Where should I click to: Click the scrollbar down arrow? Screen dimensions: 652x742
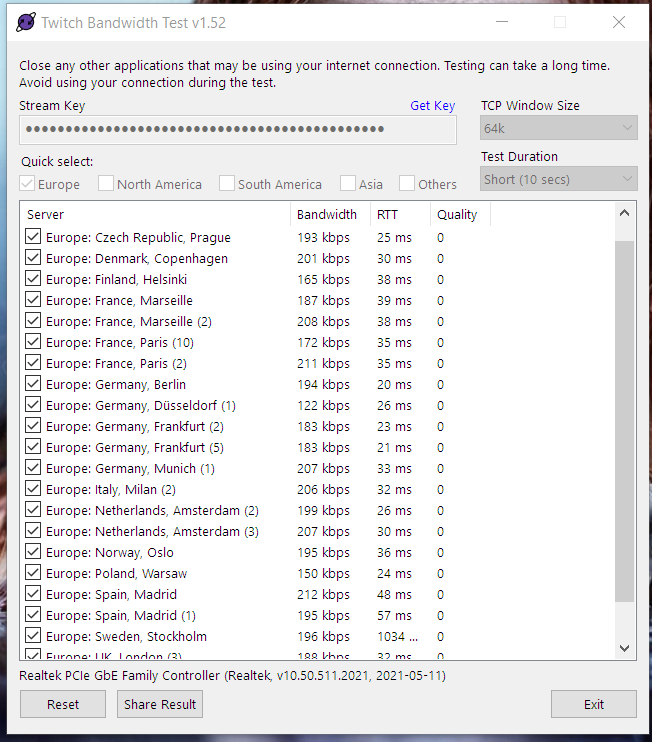625,648
